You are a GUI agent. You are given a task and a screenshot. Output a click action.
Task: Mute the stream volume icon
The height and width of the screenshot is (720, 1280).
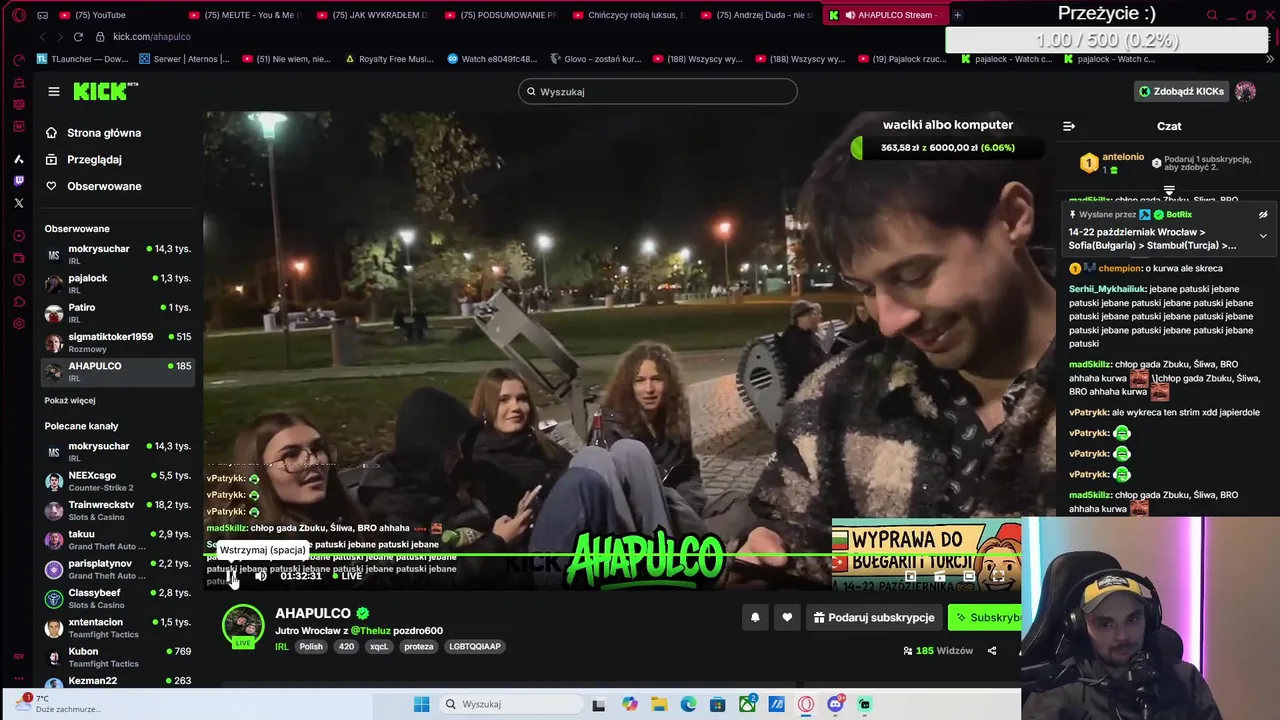click(x=260, y=576)
